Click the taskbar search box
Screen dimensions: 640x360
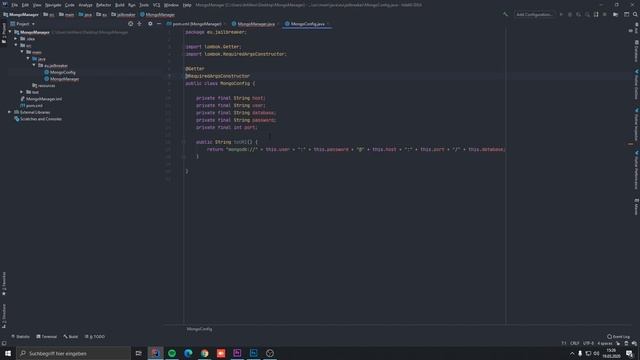(x=73, y=353)
